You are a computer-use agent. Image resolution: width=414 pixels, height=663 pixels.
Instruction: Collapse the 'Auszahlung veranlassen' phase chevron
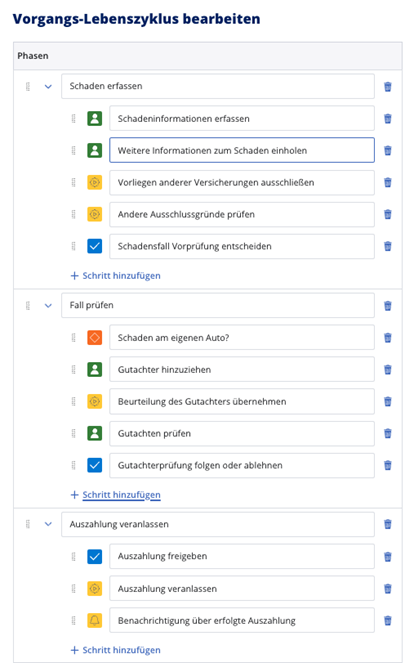(x=48, y=524)
